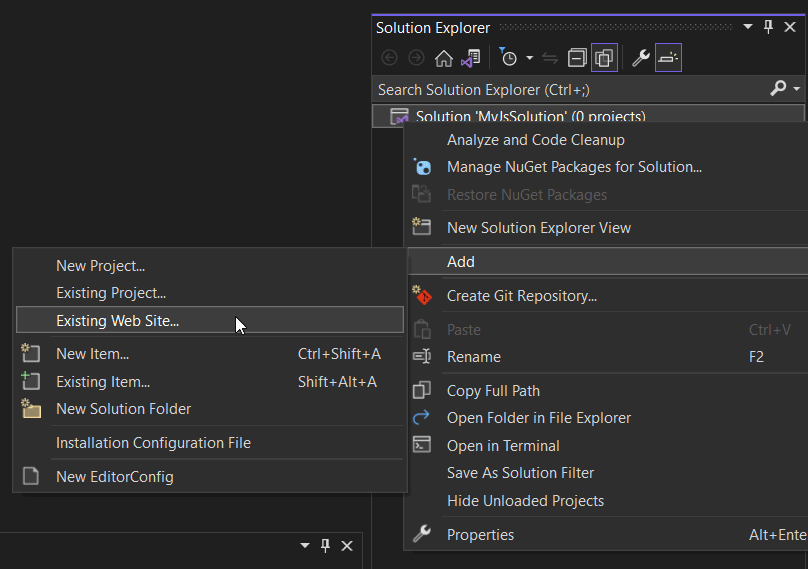Click the Forward navigation arrow in Solution Explorer

pos(416,58)
